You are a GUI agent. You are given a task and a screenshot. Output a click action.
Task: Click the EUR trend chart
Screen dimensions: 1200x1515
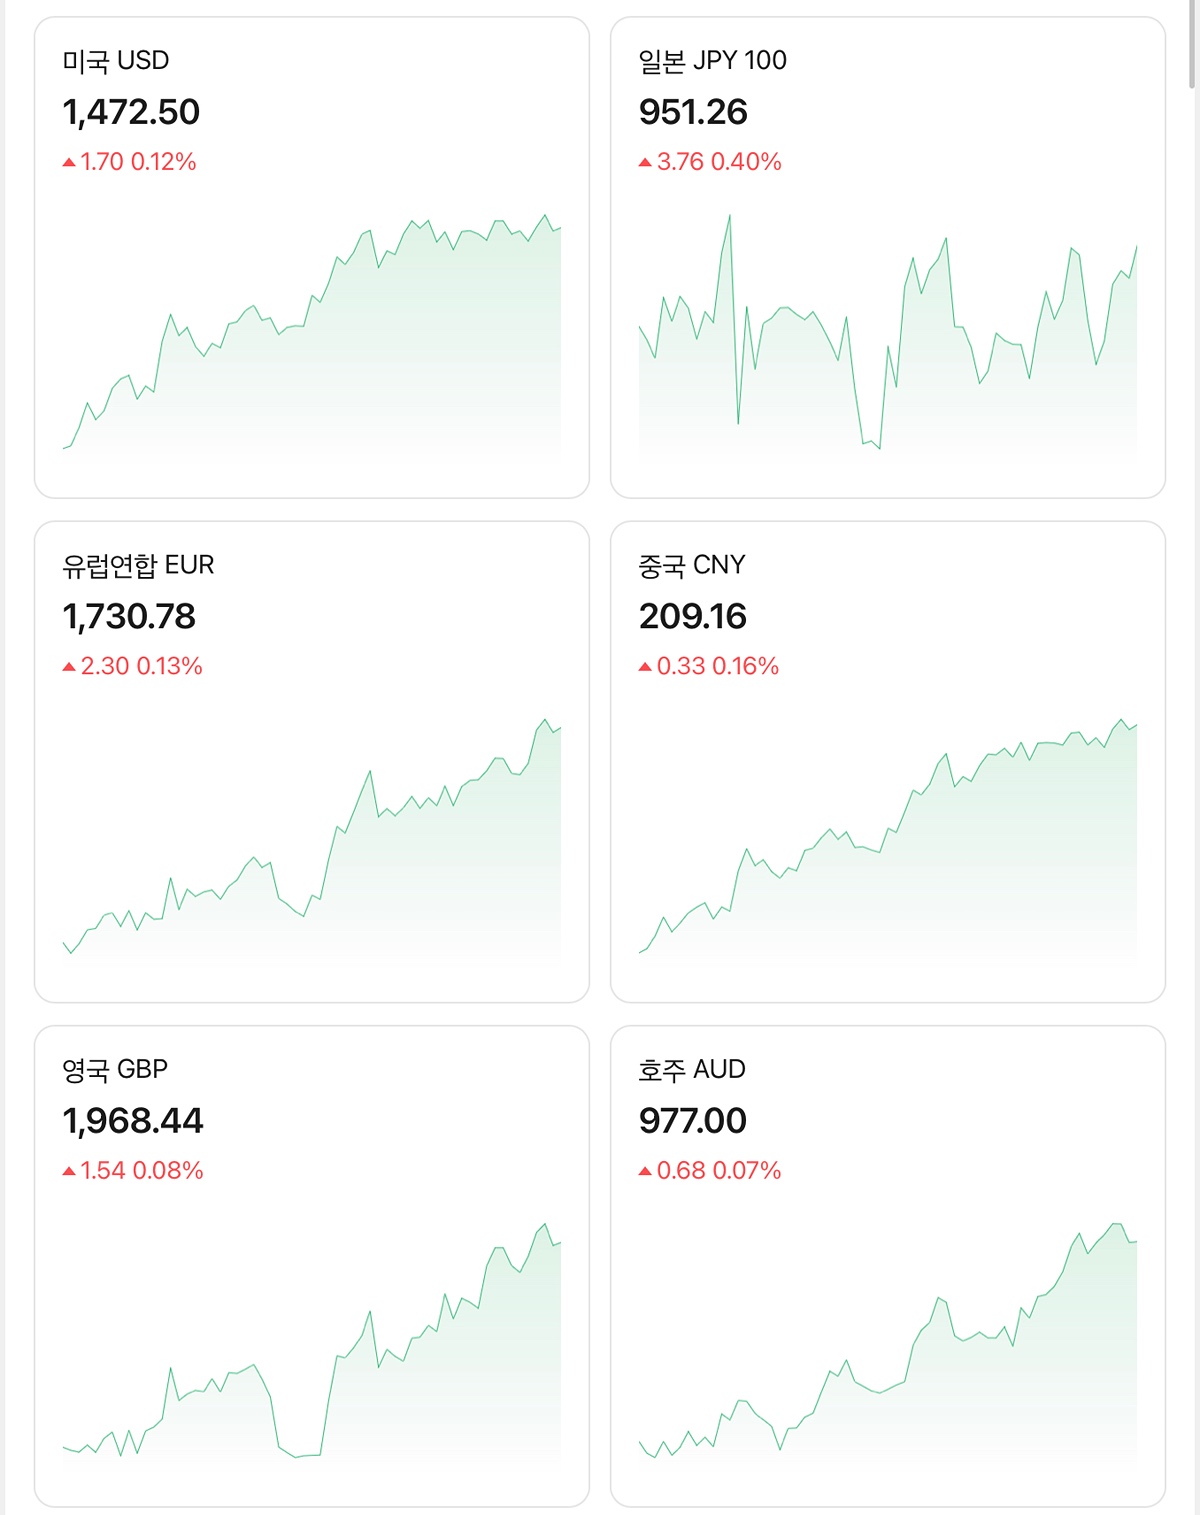click(x=312, y=845)
